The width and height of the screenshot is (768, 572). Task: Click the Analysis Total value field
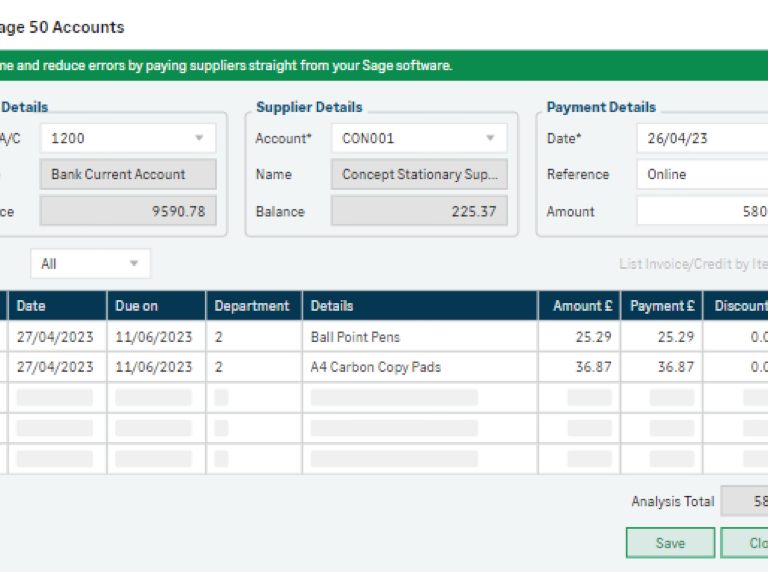point(744,501)
